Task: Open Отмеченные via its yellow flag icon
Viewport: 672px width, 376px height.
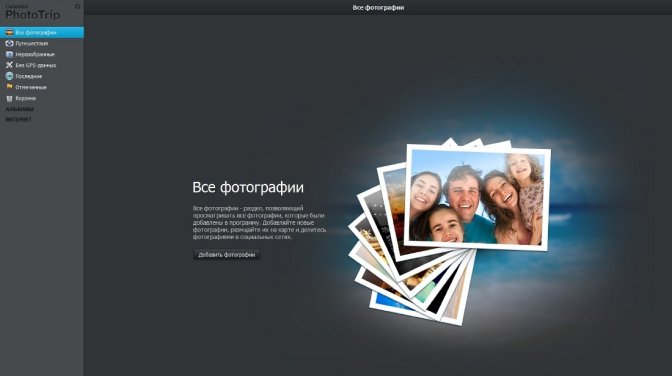Action: (x=9, y=87)
